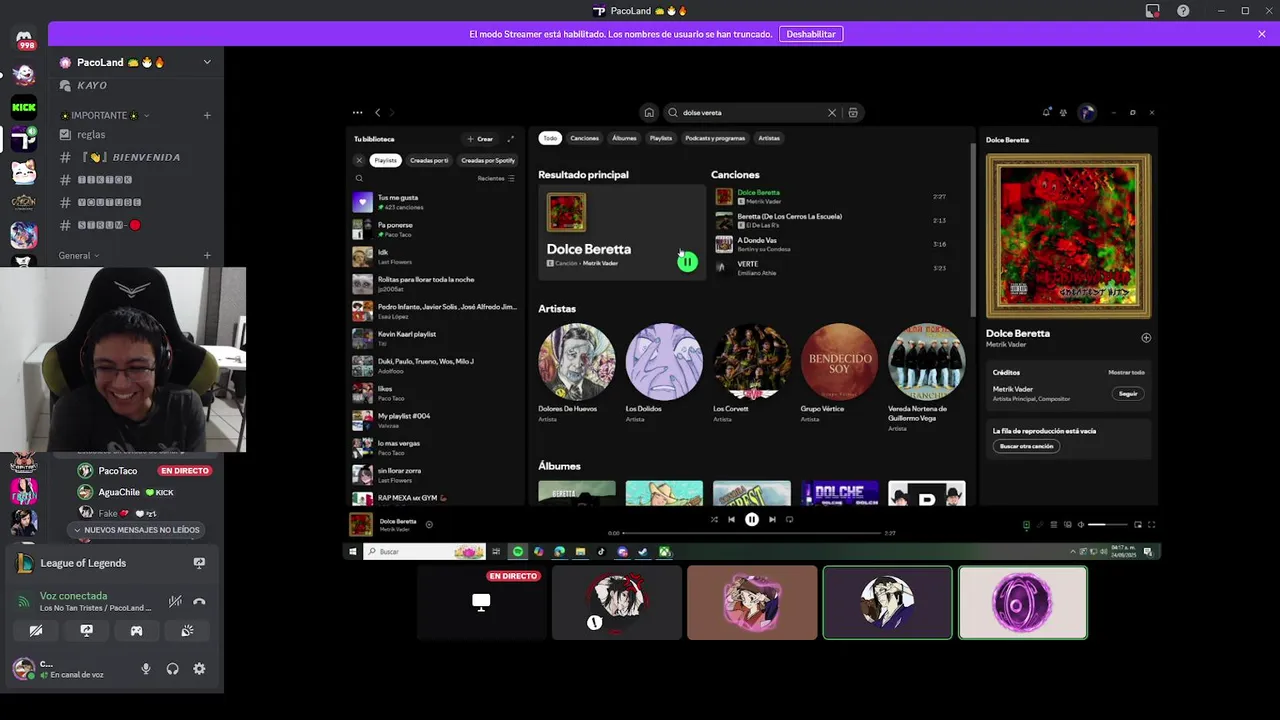Mute microphone in Discord user panel
Viewport: 1280px width, 720px height.
click(146, 669)
